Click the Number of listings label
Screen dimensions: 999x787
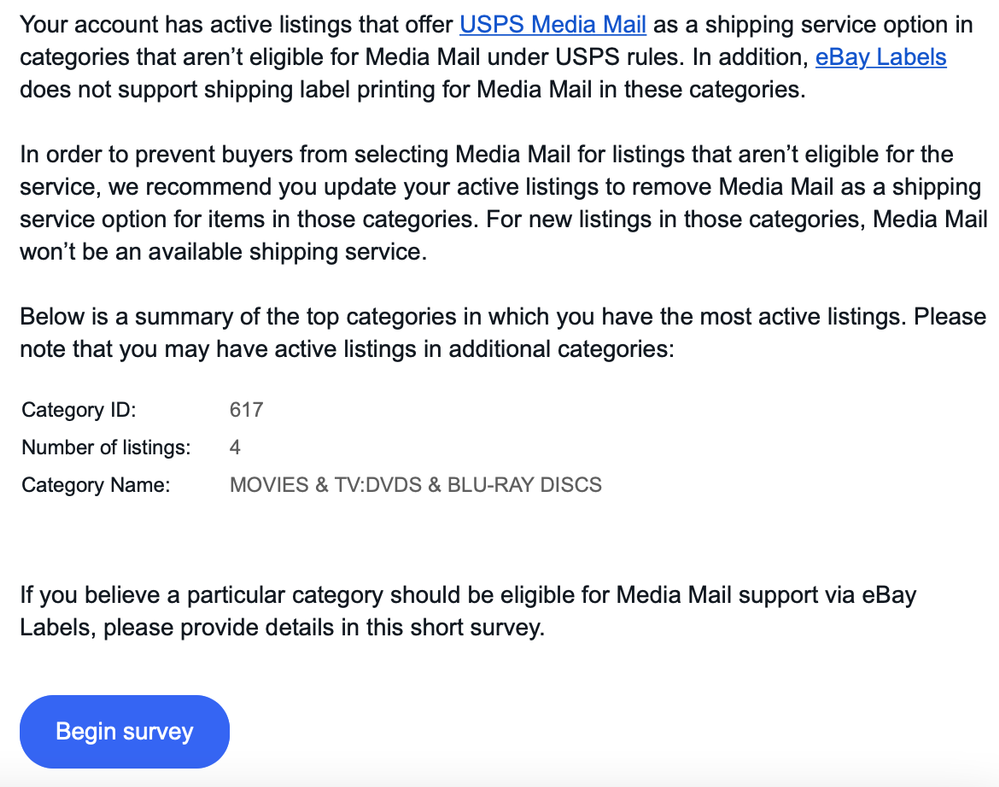click(x=106, y=447)
